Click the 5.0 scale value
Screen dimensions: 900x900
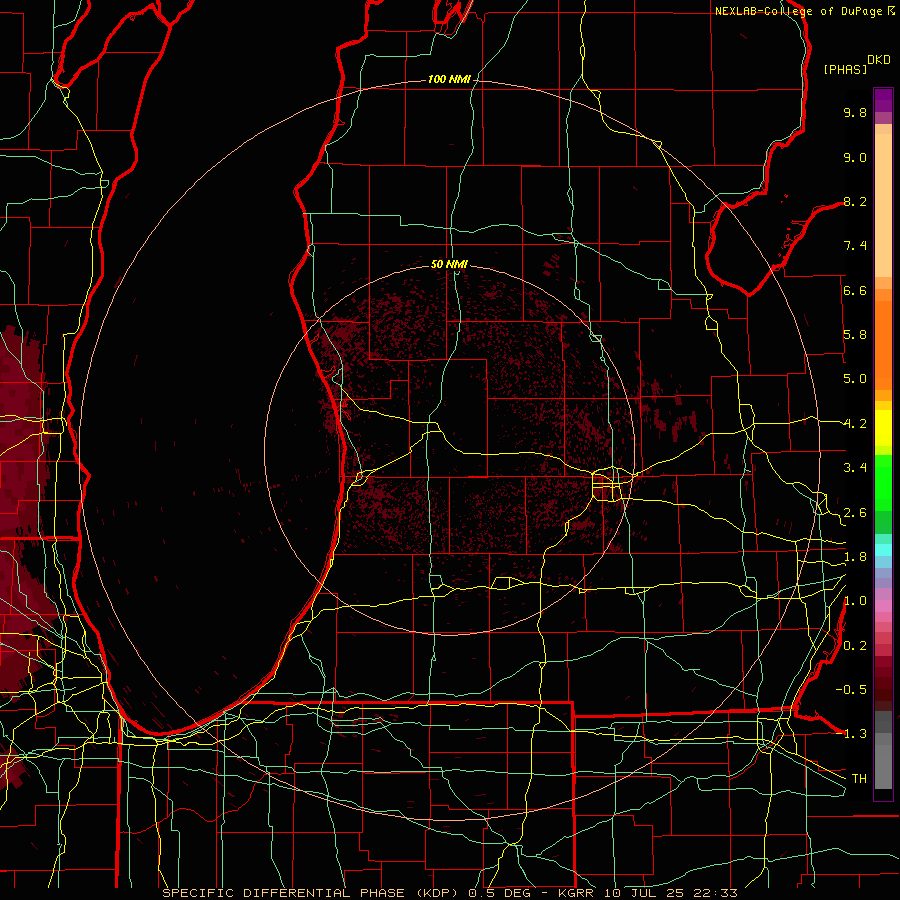pos(855,379)
